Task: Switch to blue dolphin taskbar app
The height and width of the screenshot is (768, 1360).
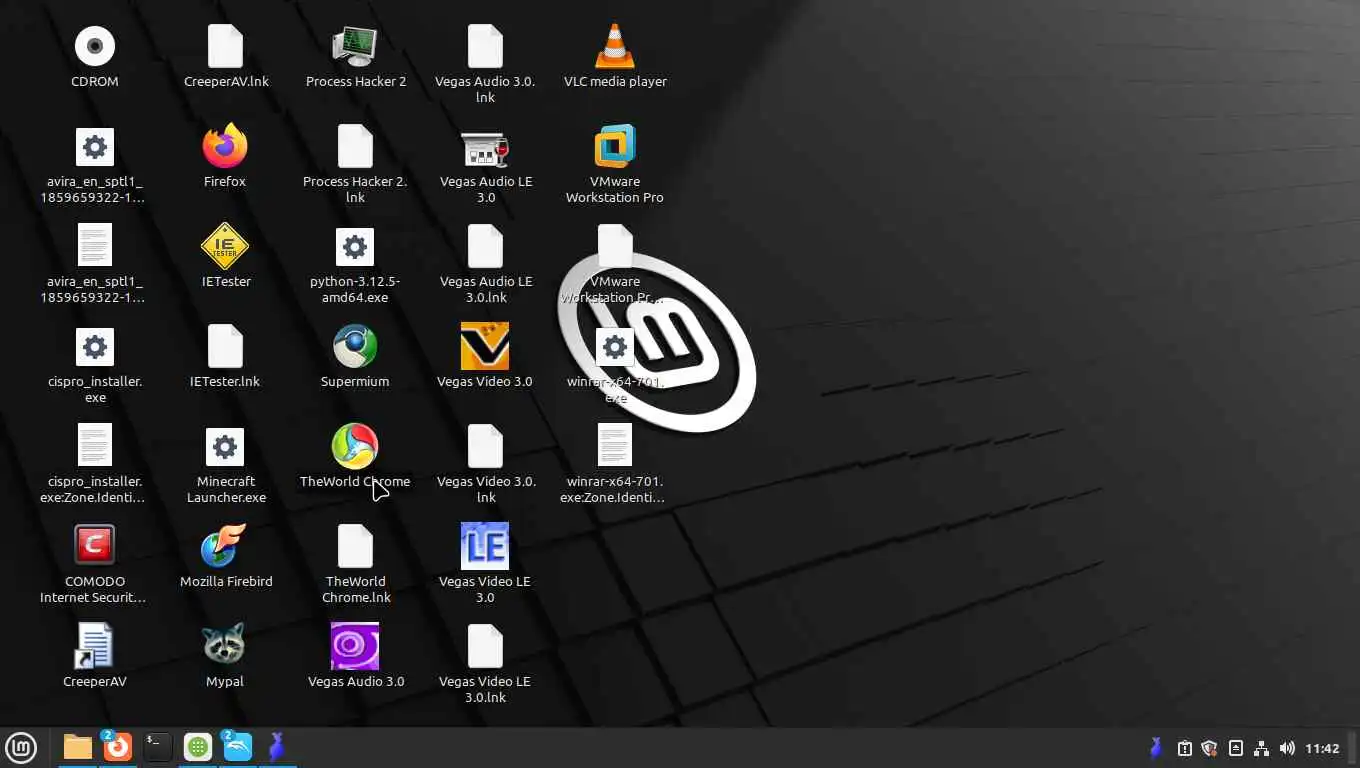Action: pyautogui.click(x=237, y=747)
